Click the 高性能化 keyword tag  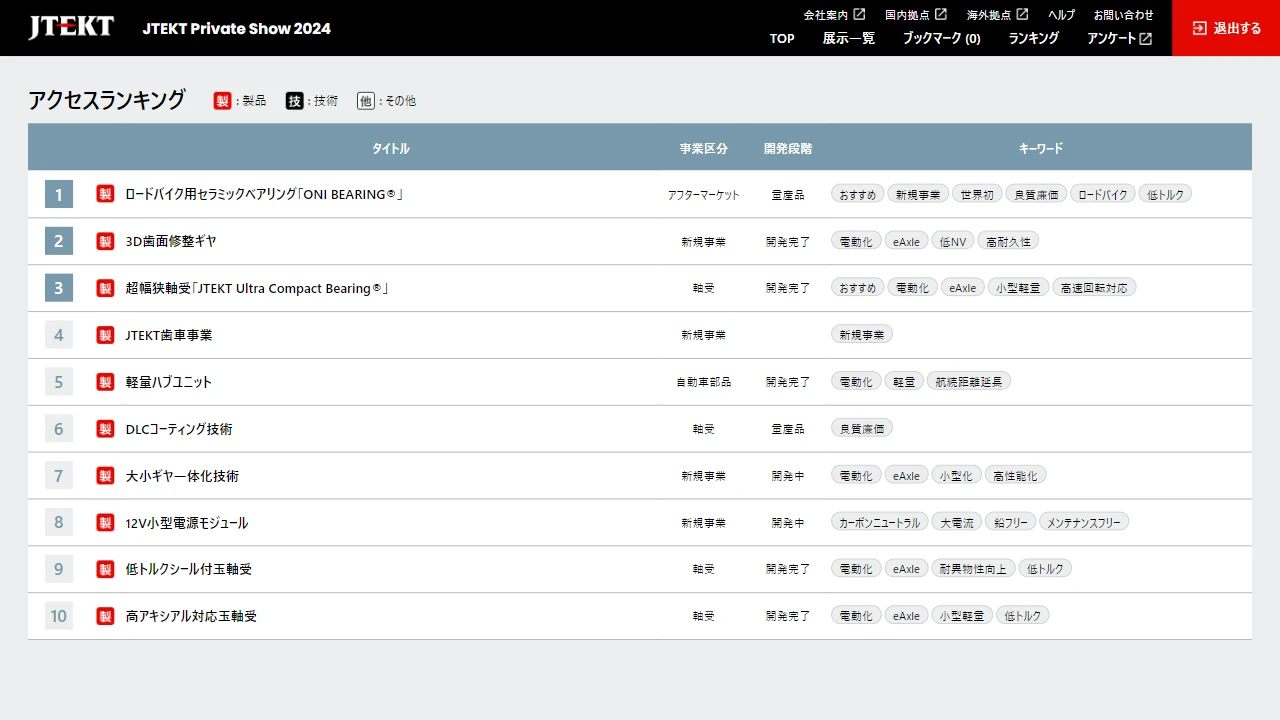point(1015,476)
